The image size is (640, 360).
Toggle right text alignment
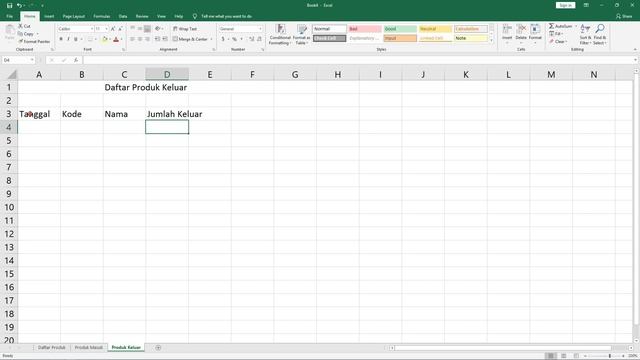coord(147,39)
